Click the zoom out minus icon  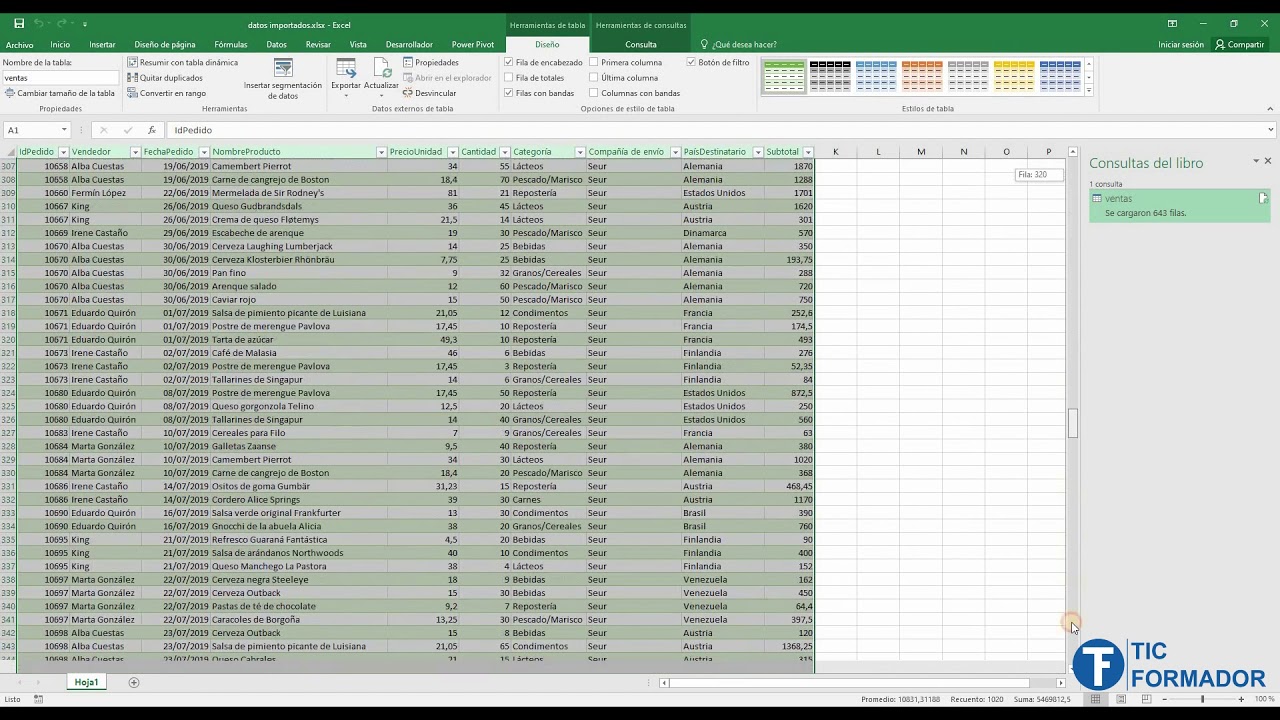click(1164, 699)
